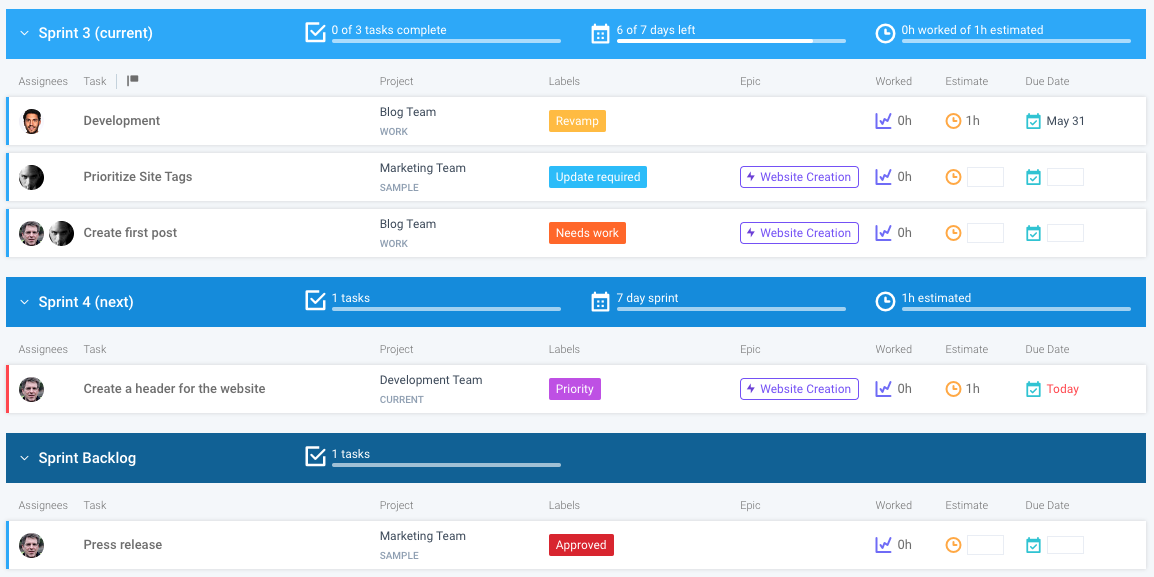Click the Sprint 3 hours-worked progress bar

click(1016, 41)
